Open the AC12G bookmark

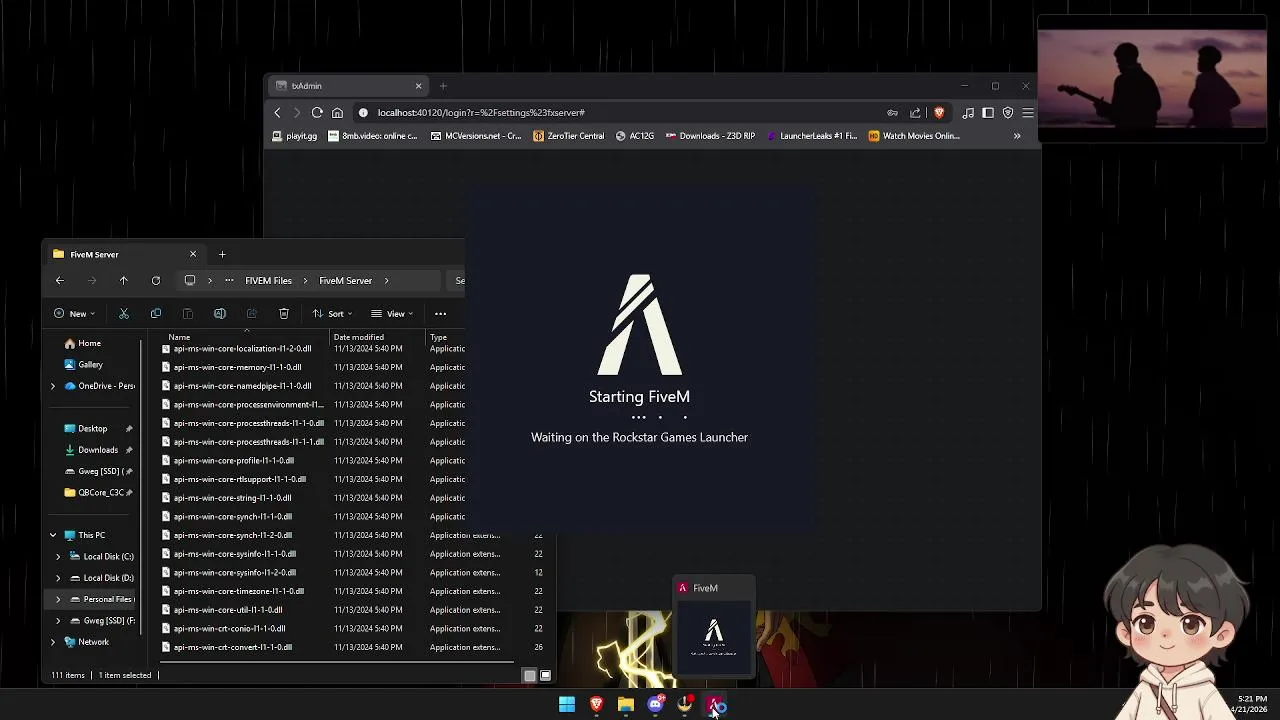pos(635,136)
